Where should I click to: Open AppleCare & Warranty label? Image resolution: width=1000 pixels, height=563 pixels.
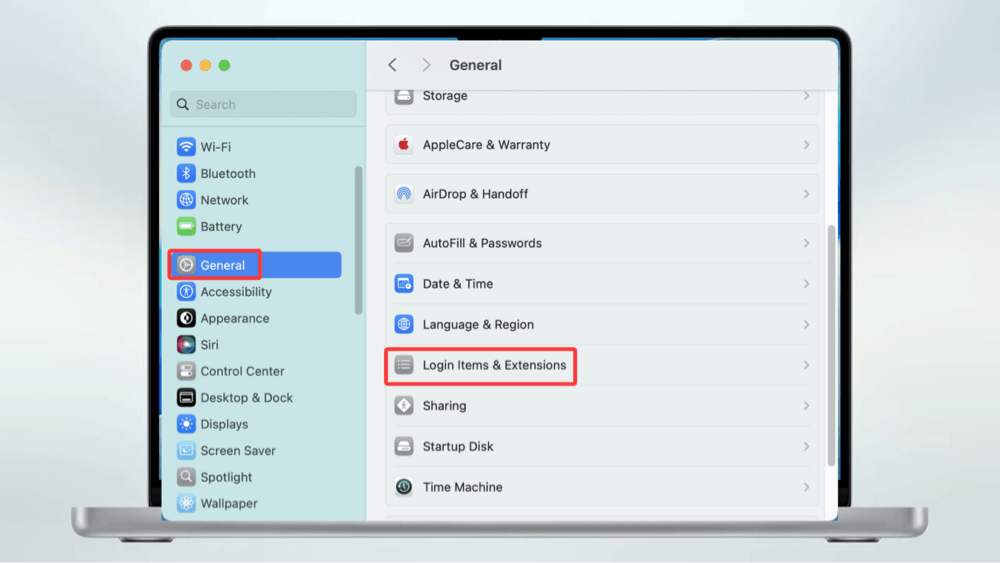coord(487,145)
